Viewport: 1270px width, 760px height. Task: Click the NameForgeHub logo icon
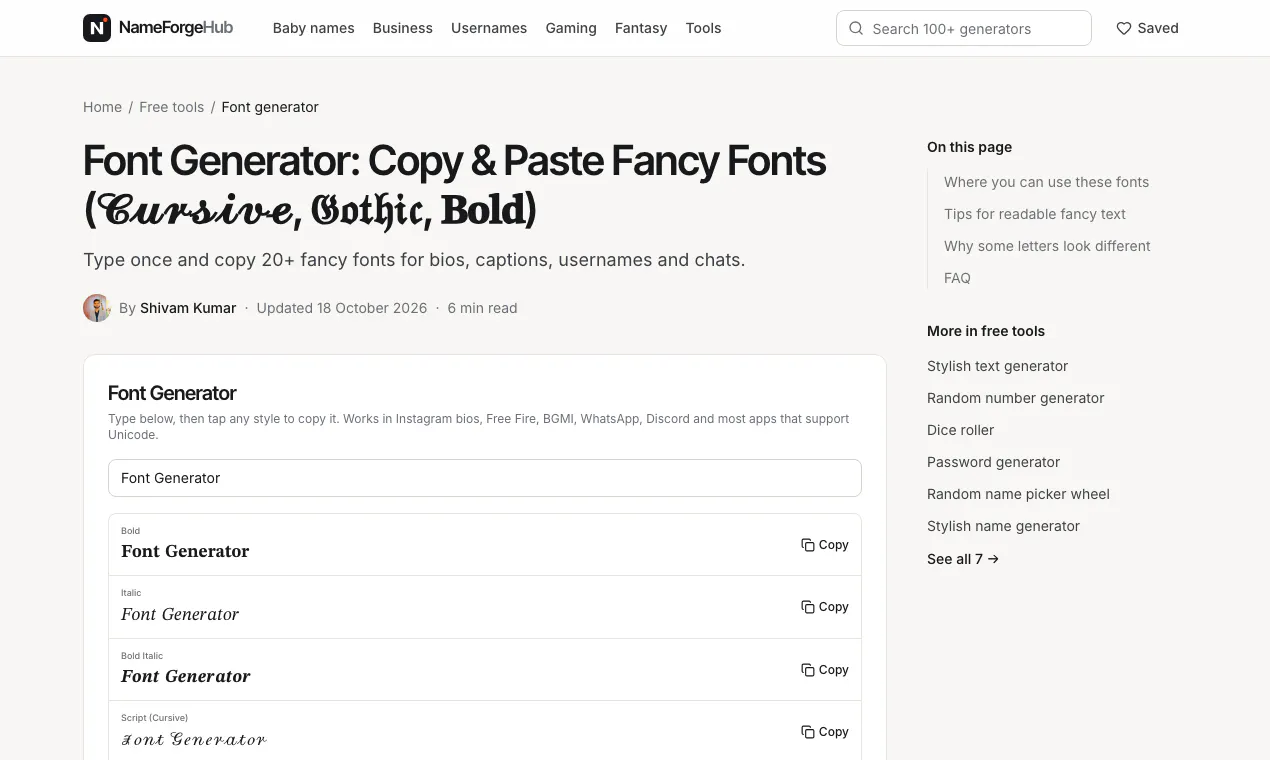click(97, 28)
